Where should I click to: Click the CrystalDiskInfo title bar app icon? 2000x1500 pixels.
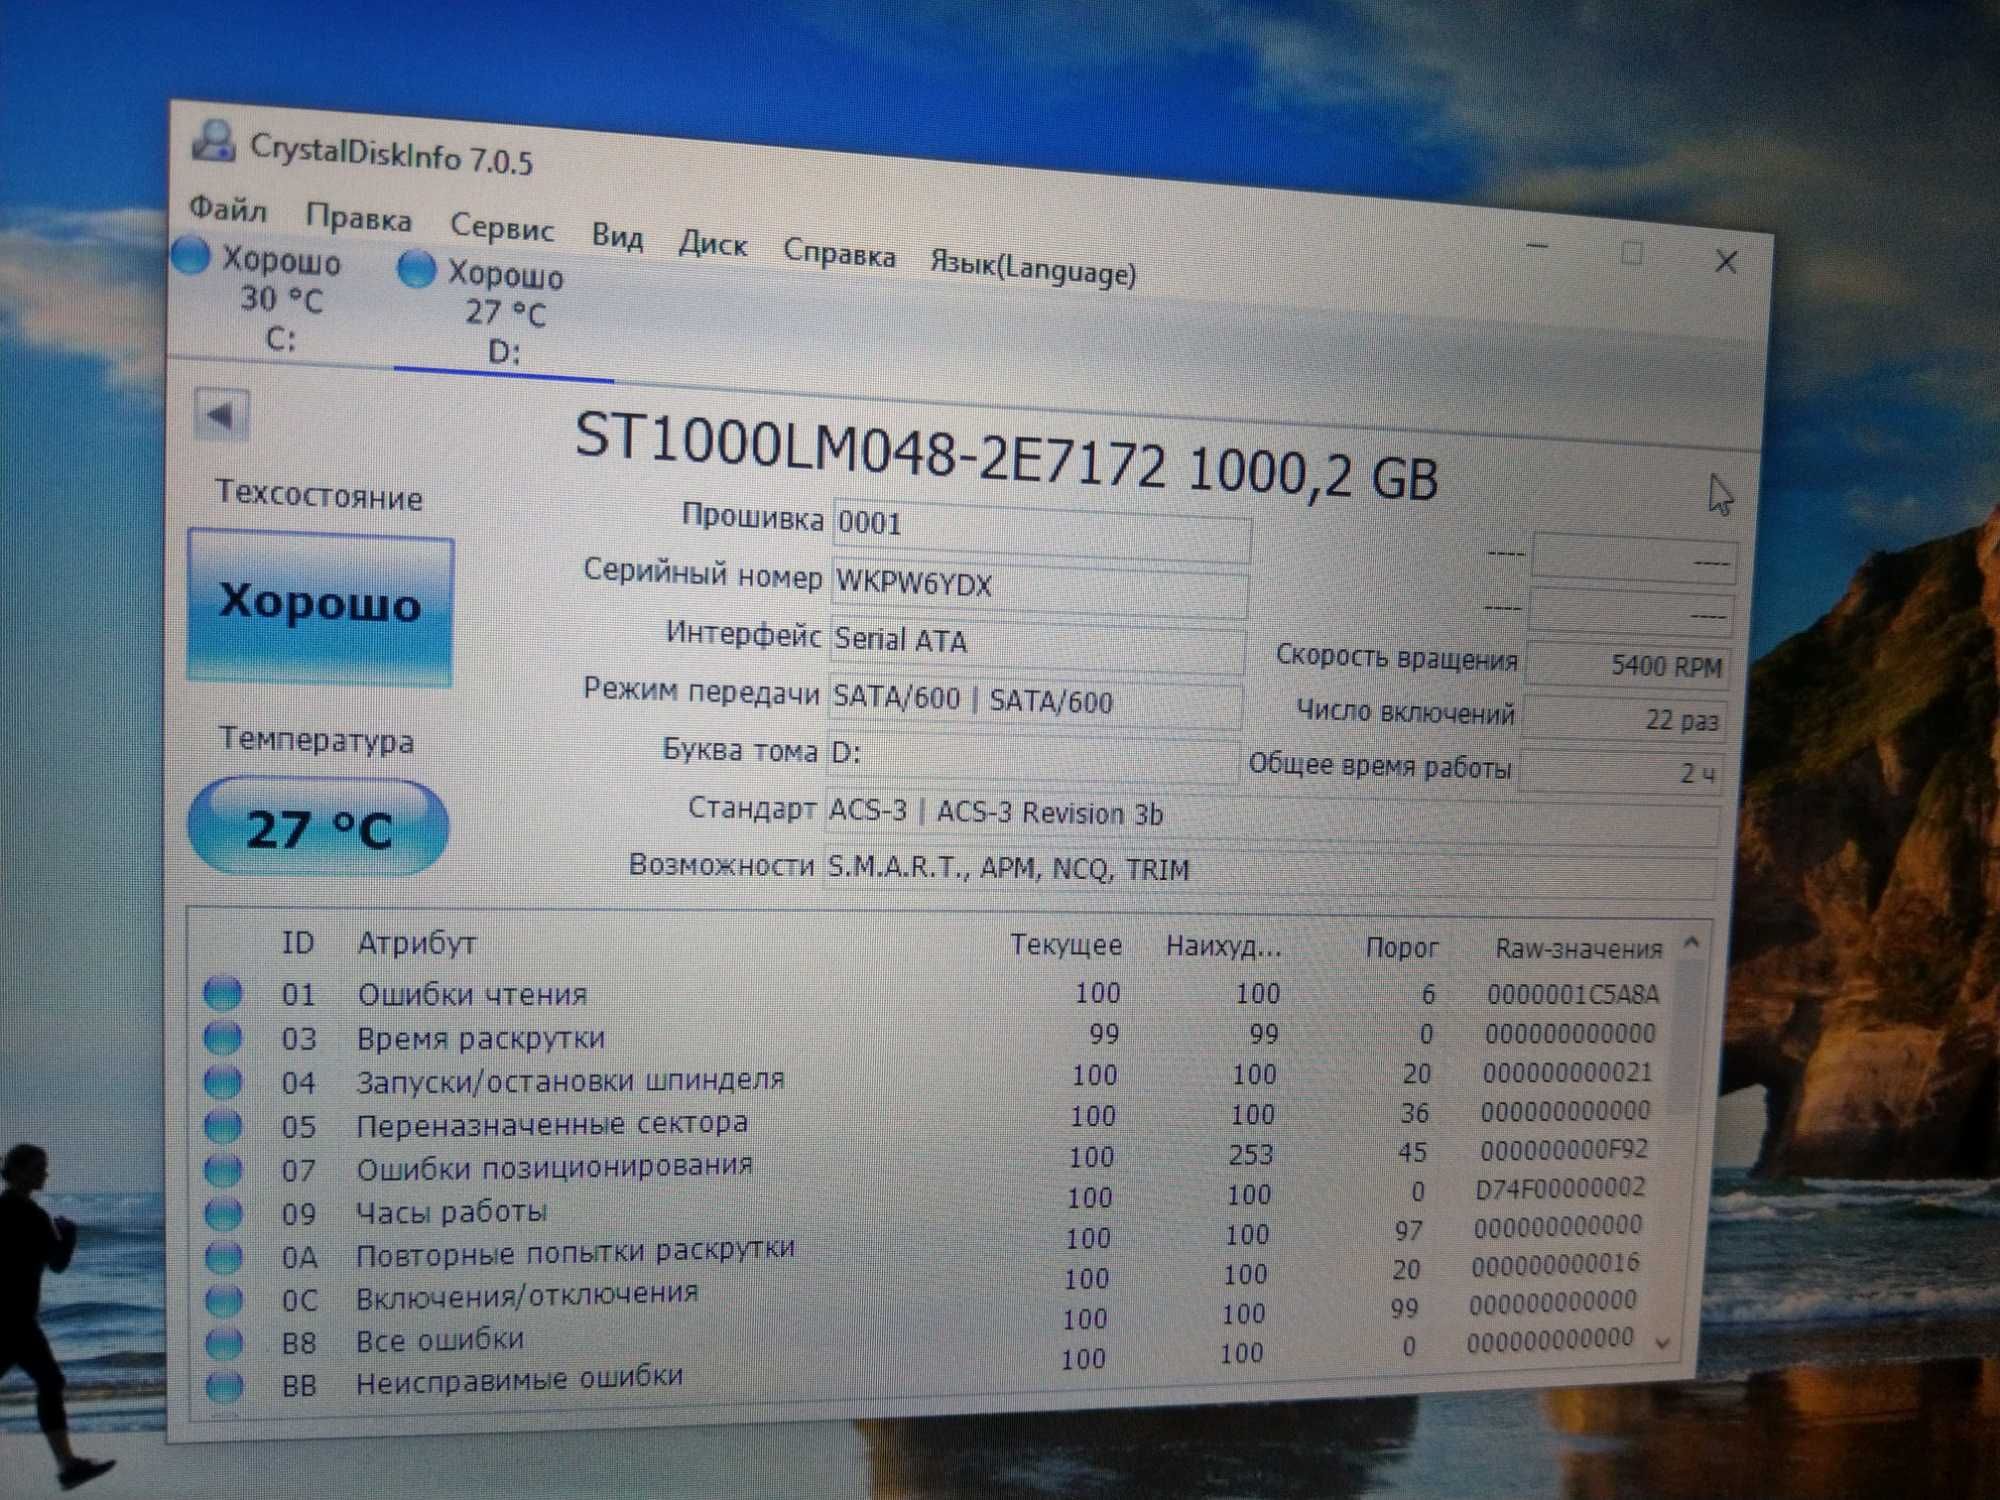coord(213,141)
